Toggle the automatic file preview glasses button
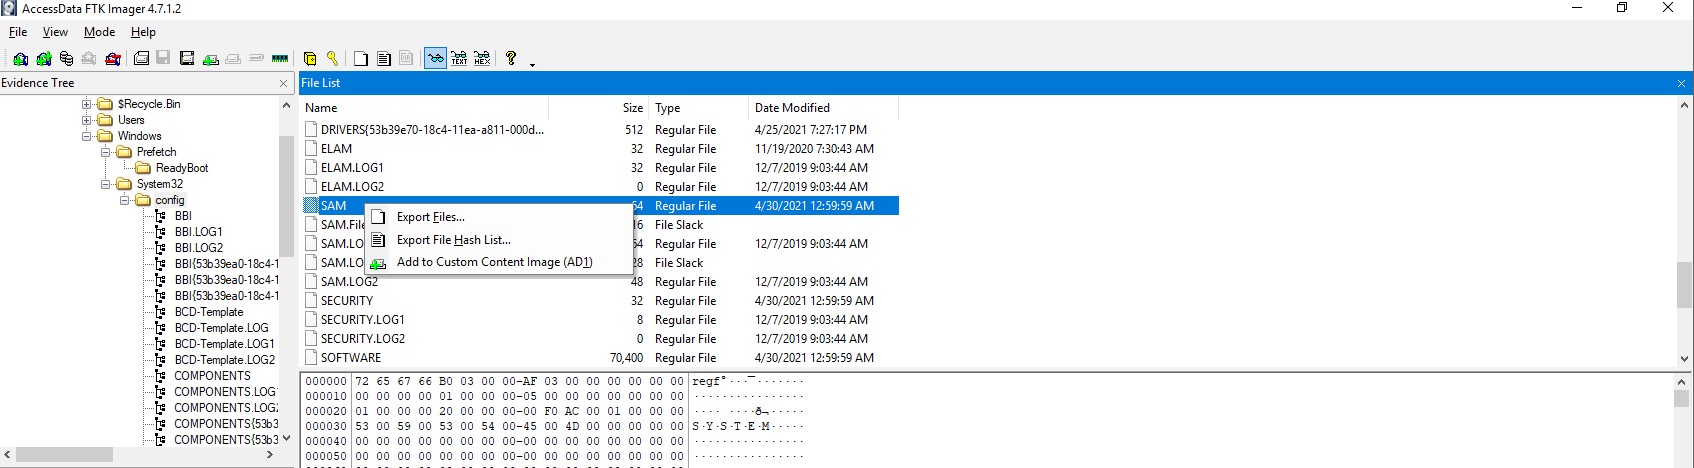The height and width of the screenshot is (468, 1694). (x=435, y=59)
